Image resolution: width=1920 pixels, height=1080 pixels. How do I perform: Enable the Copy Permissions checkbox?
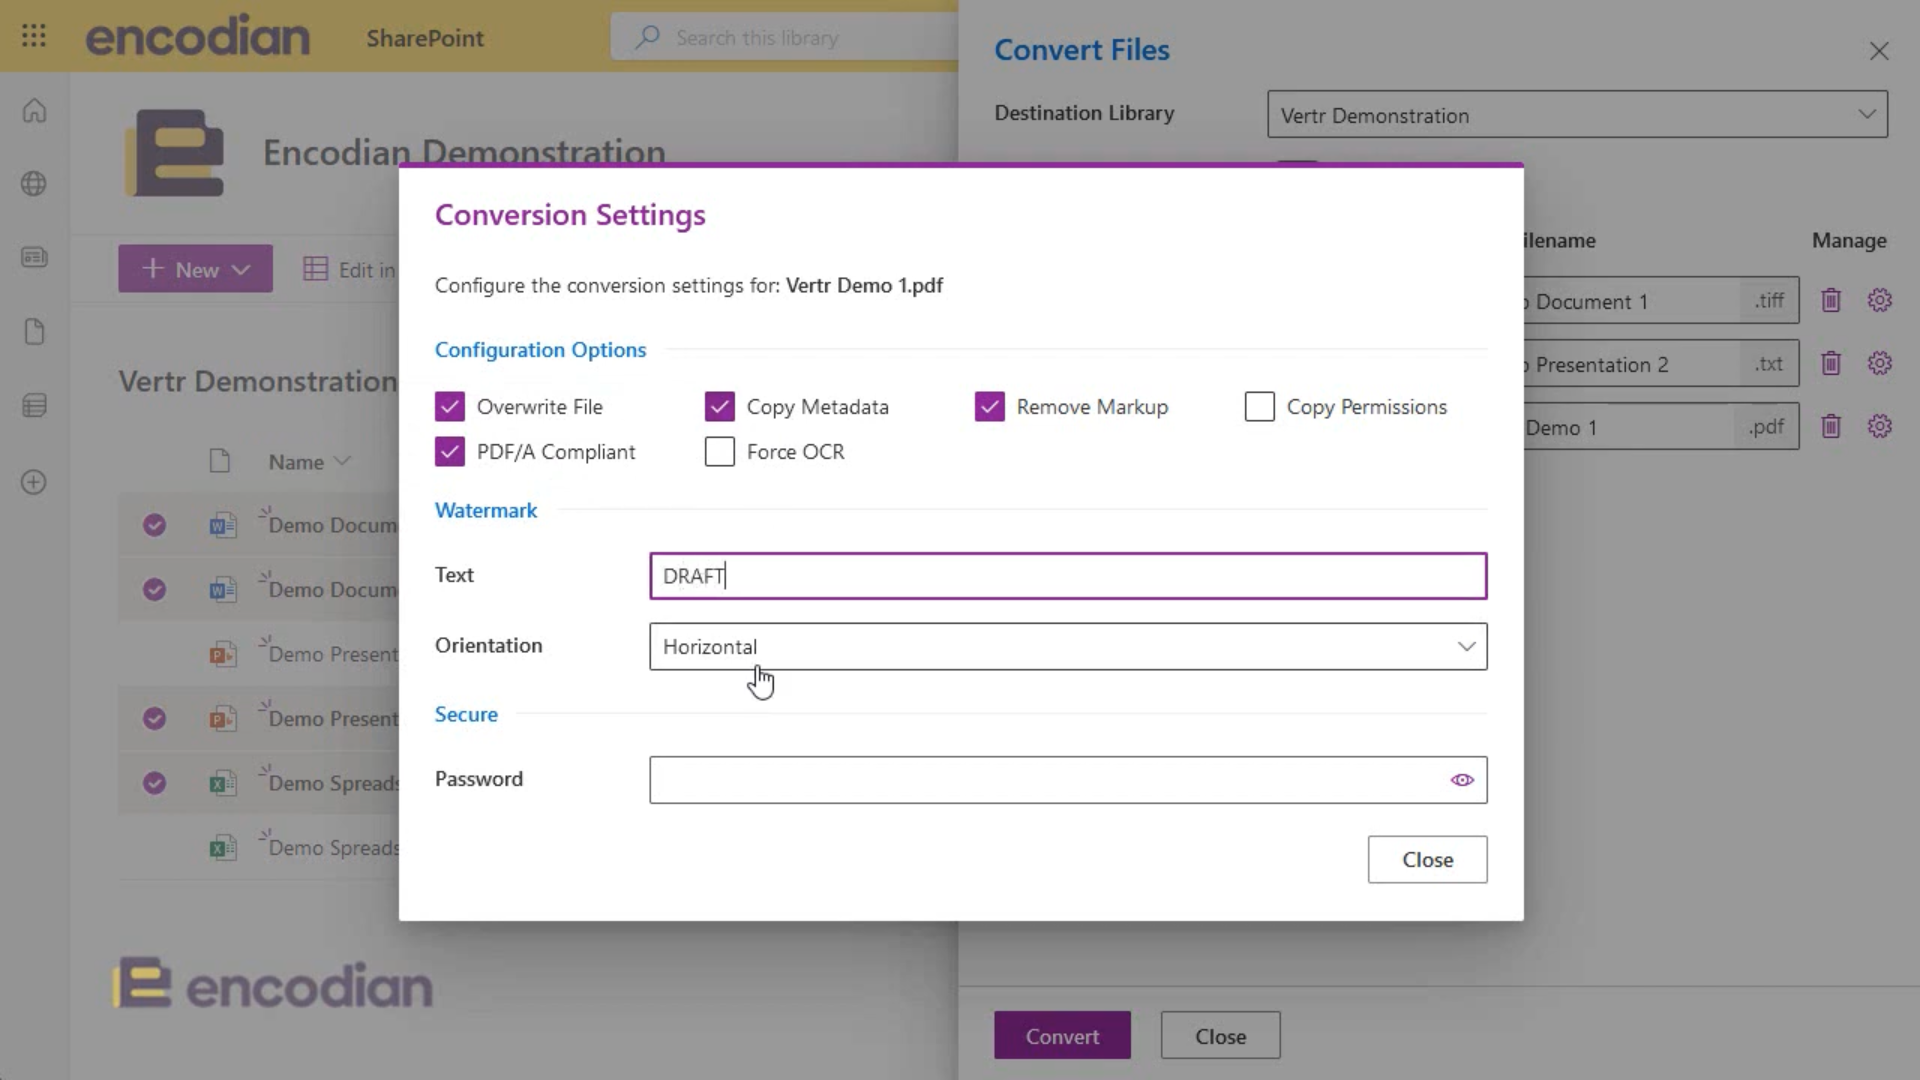[1260, 407]
